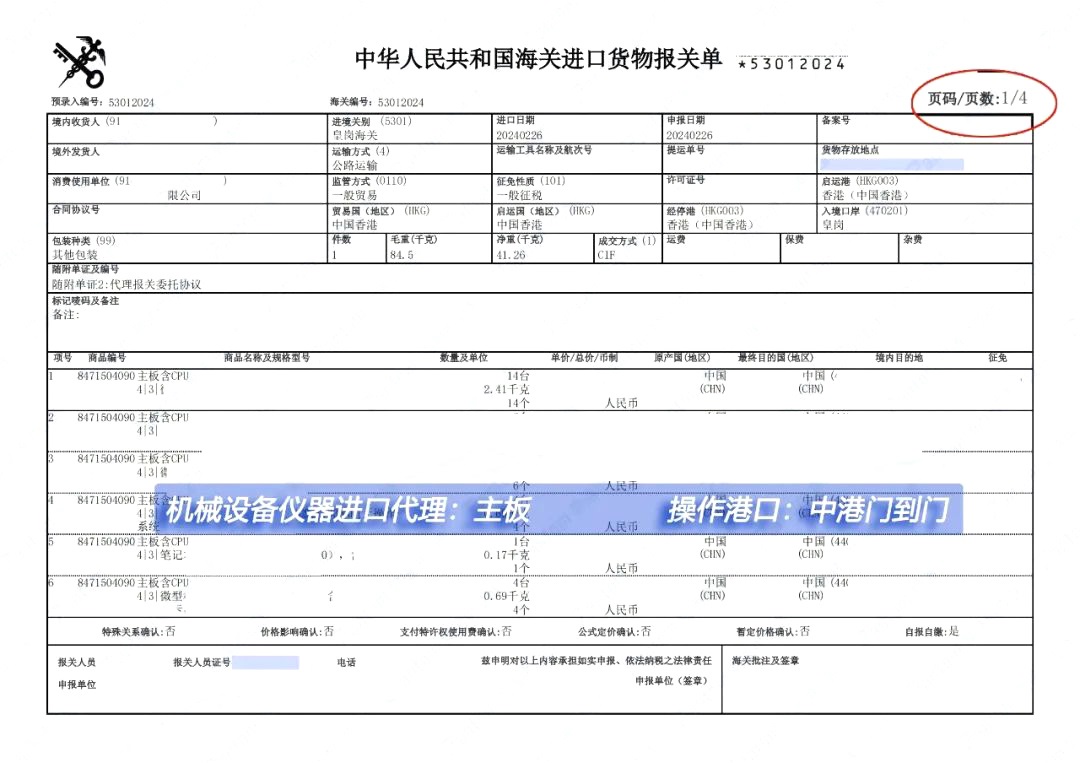Click the 境内收货人 field label
The height and width of the screenshot is (763, 1080).
76,122
